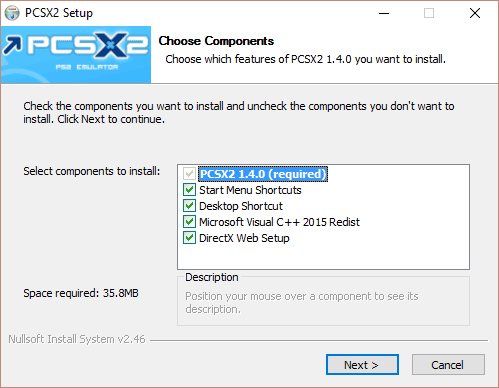Select the Microsoft Visual C++ 2015 Redist label
Viewport: 499px width, 388px height.
pyautogui.click(x=280, y=222)
